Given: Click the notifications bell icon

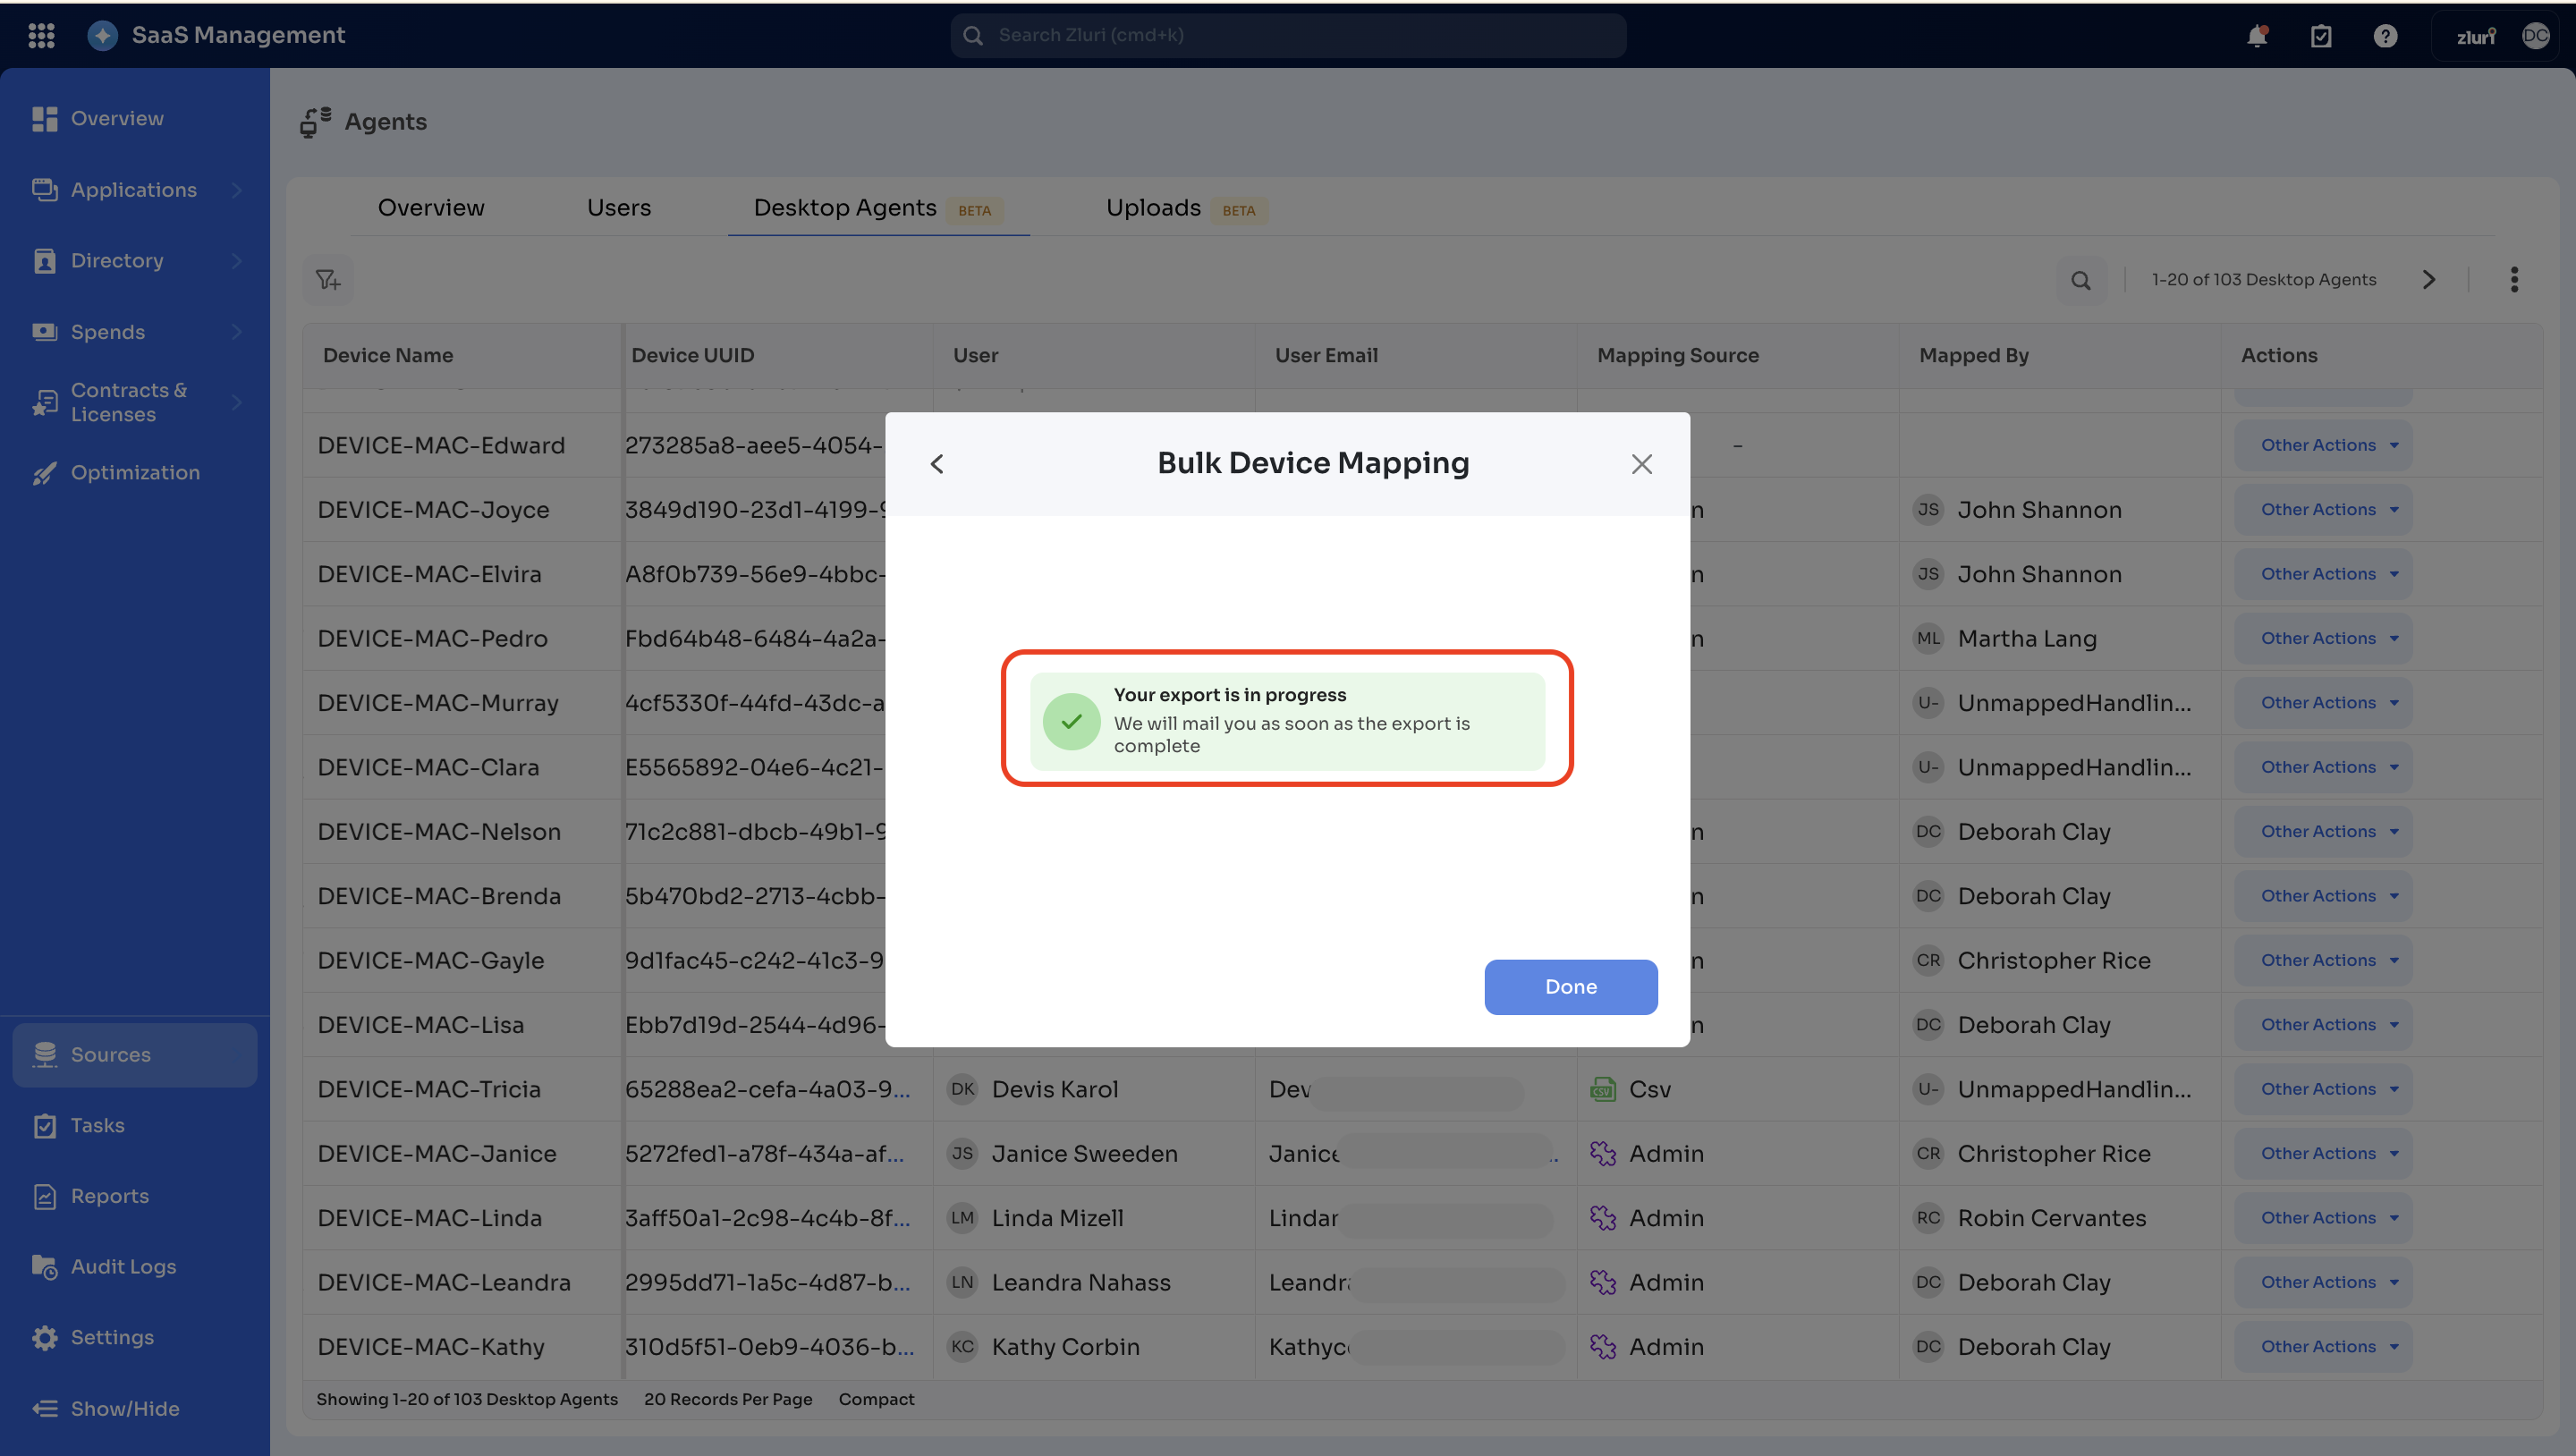Looking at the screenshot, I should tap(2257, 36).
